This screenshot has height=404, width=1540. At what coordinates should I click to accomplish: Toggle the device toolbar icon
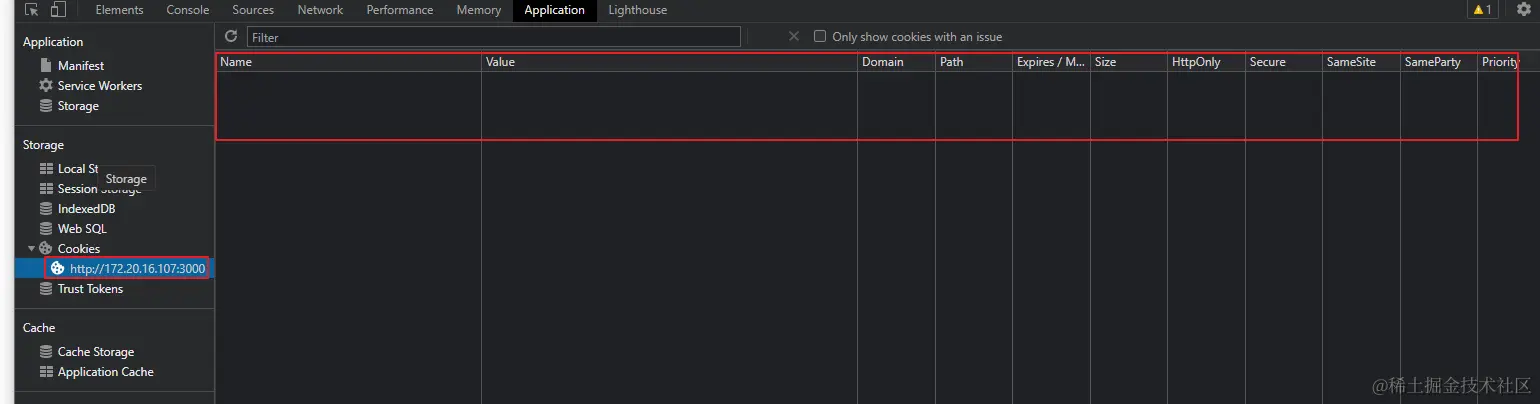pos(58,10)
